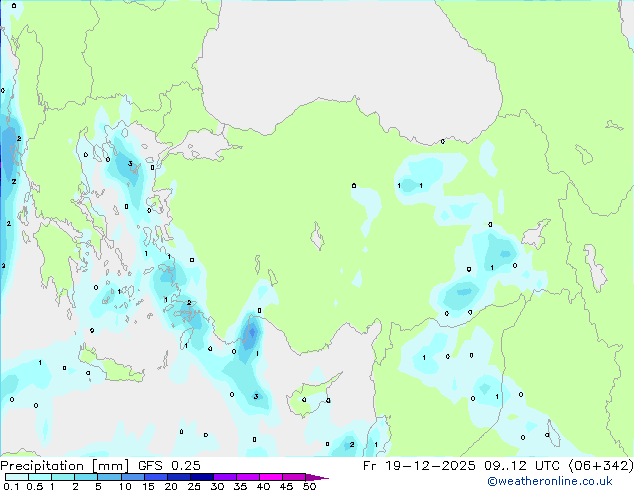Click the 'Fr 19-12-2025' date text

point(419,466)
